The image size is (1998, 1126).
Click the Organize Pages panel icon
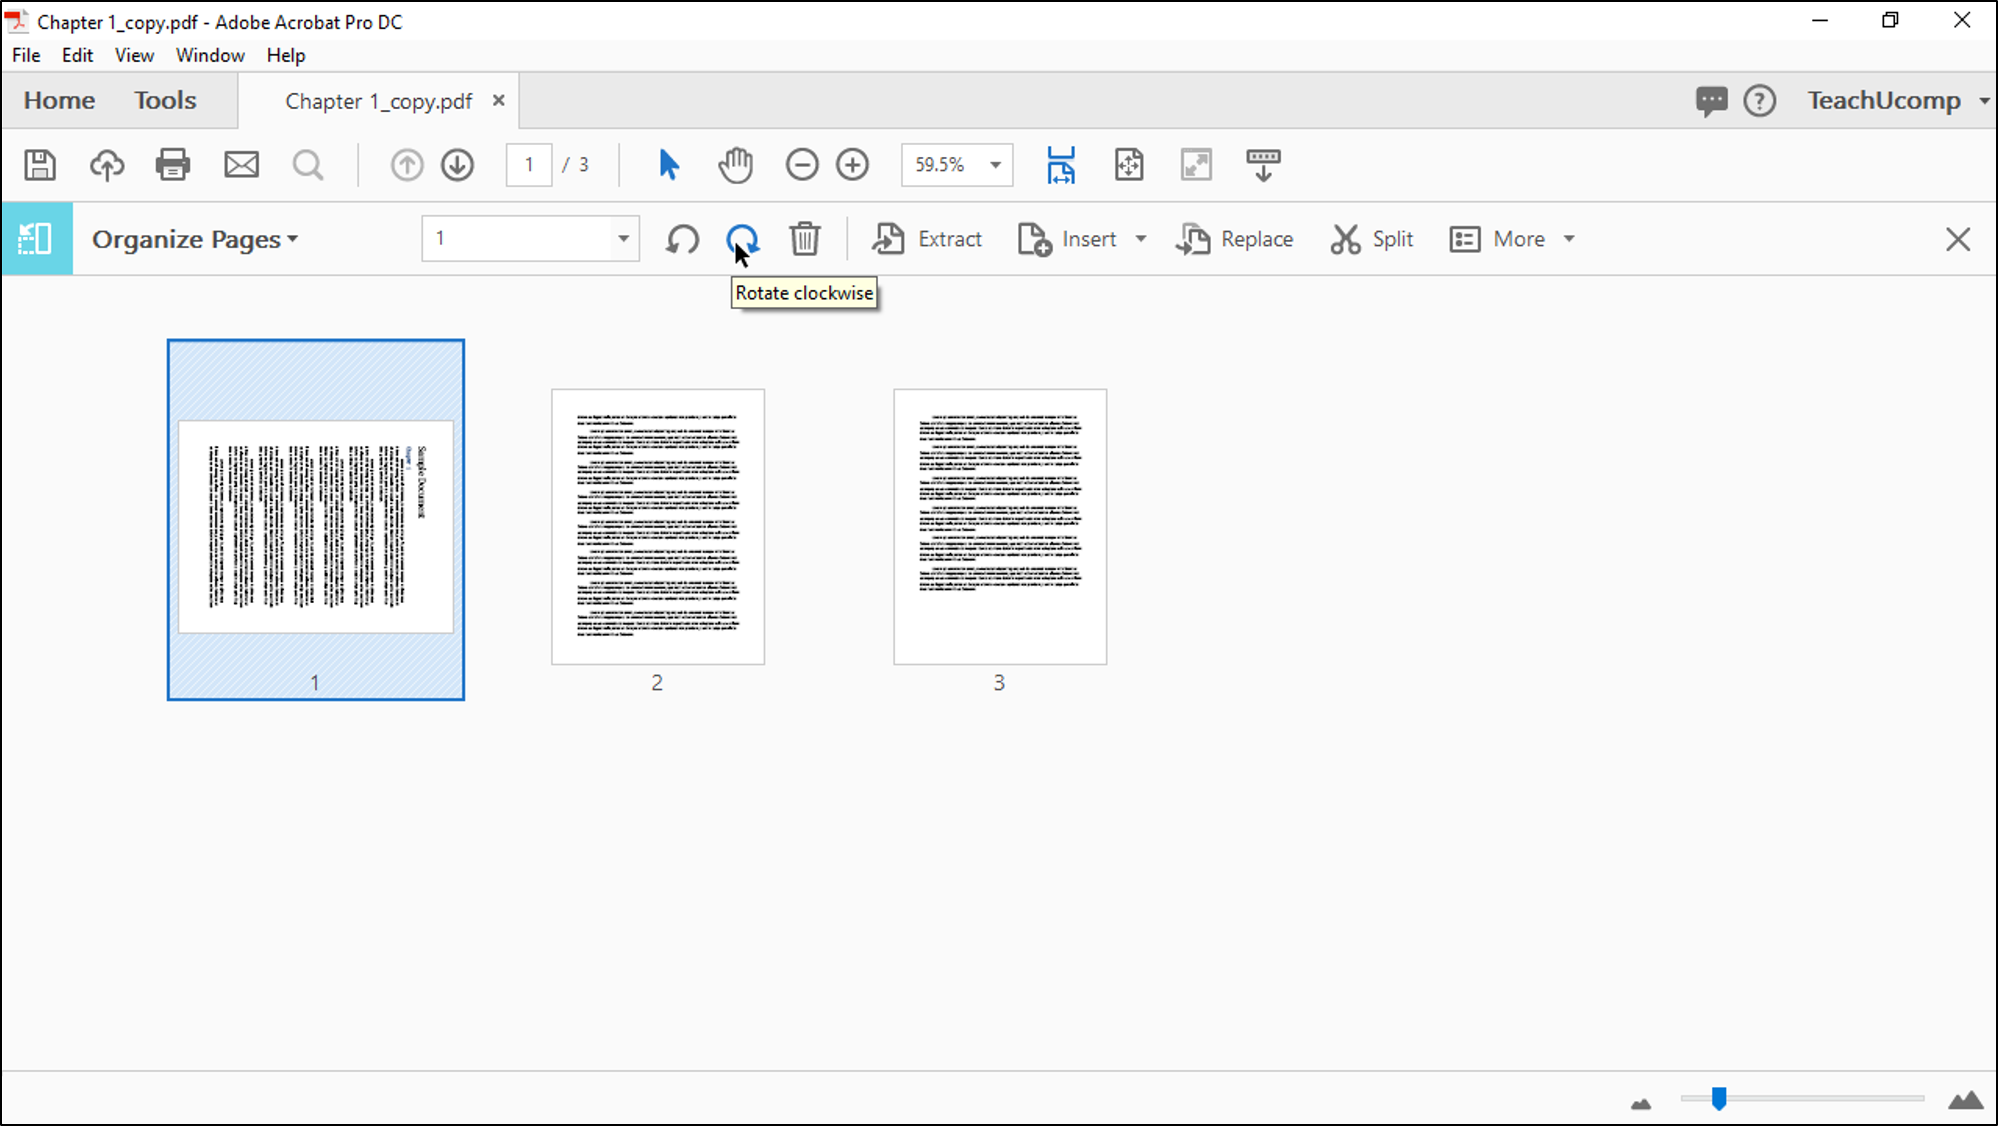pos(36,239)
